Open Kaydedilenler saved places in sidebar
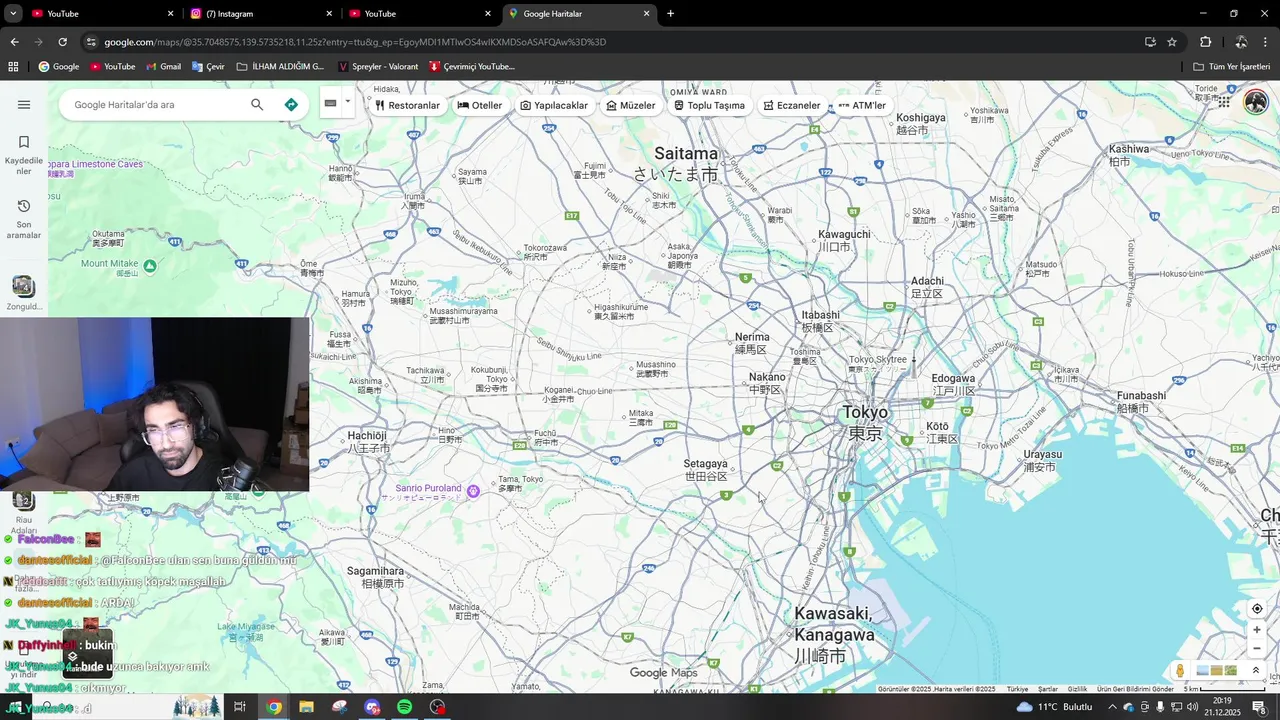 coord(24,154)
